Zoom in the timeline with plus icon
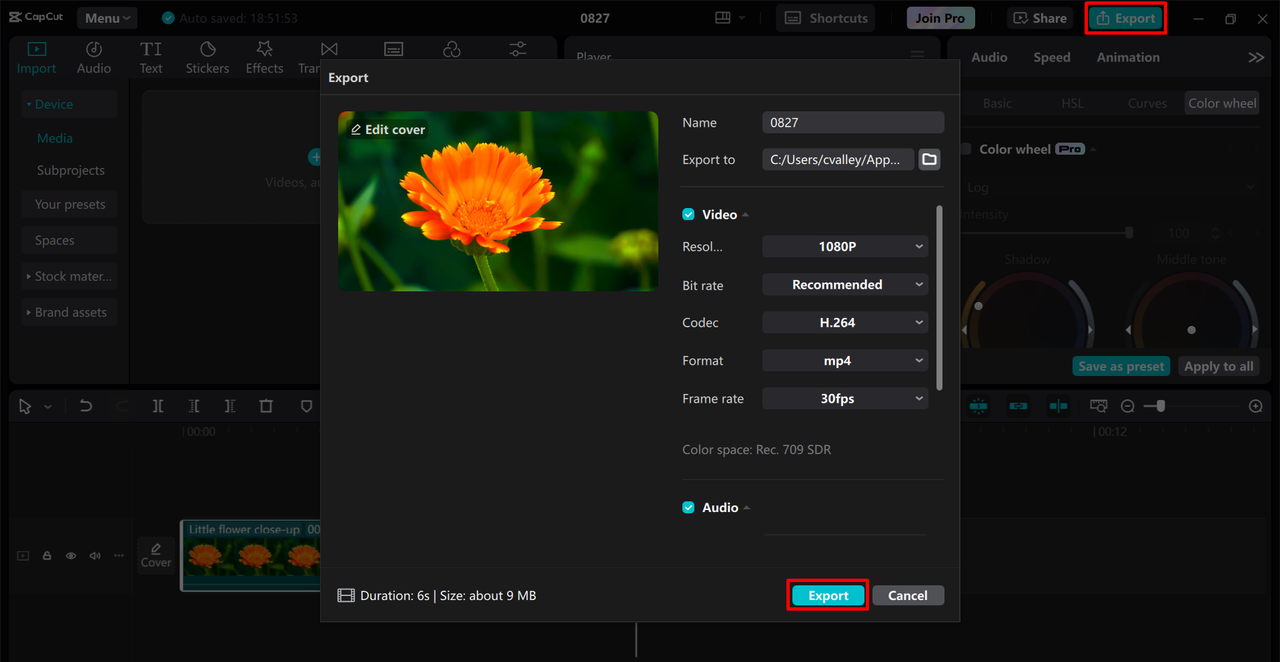The height and width of the screenshot is (662, 1280). (x=1256, y=406)
